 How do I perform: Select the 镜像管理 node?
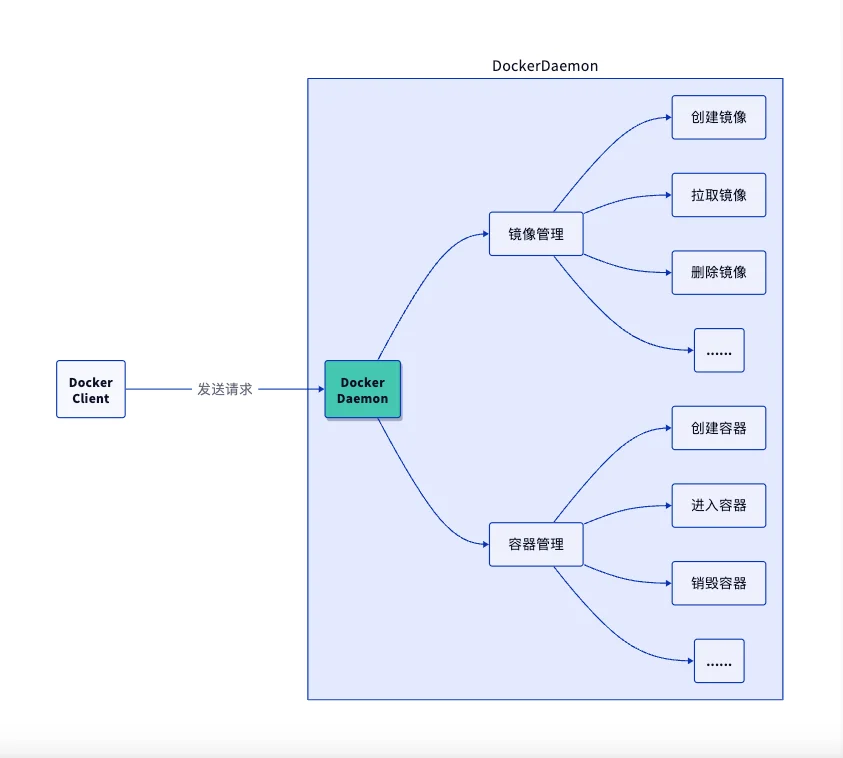tap(536, 234)
